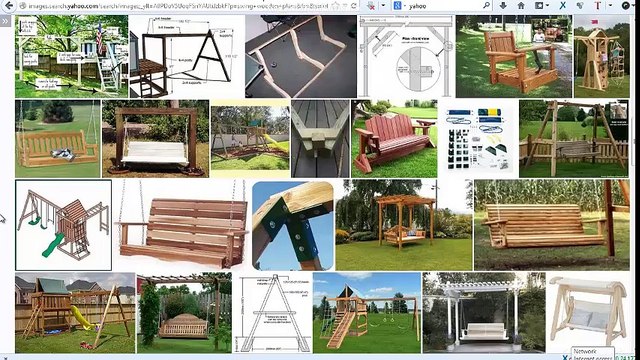Open the A-frame swing beside picket fence

pyautogui.click(x=574, y=139)
